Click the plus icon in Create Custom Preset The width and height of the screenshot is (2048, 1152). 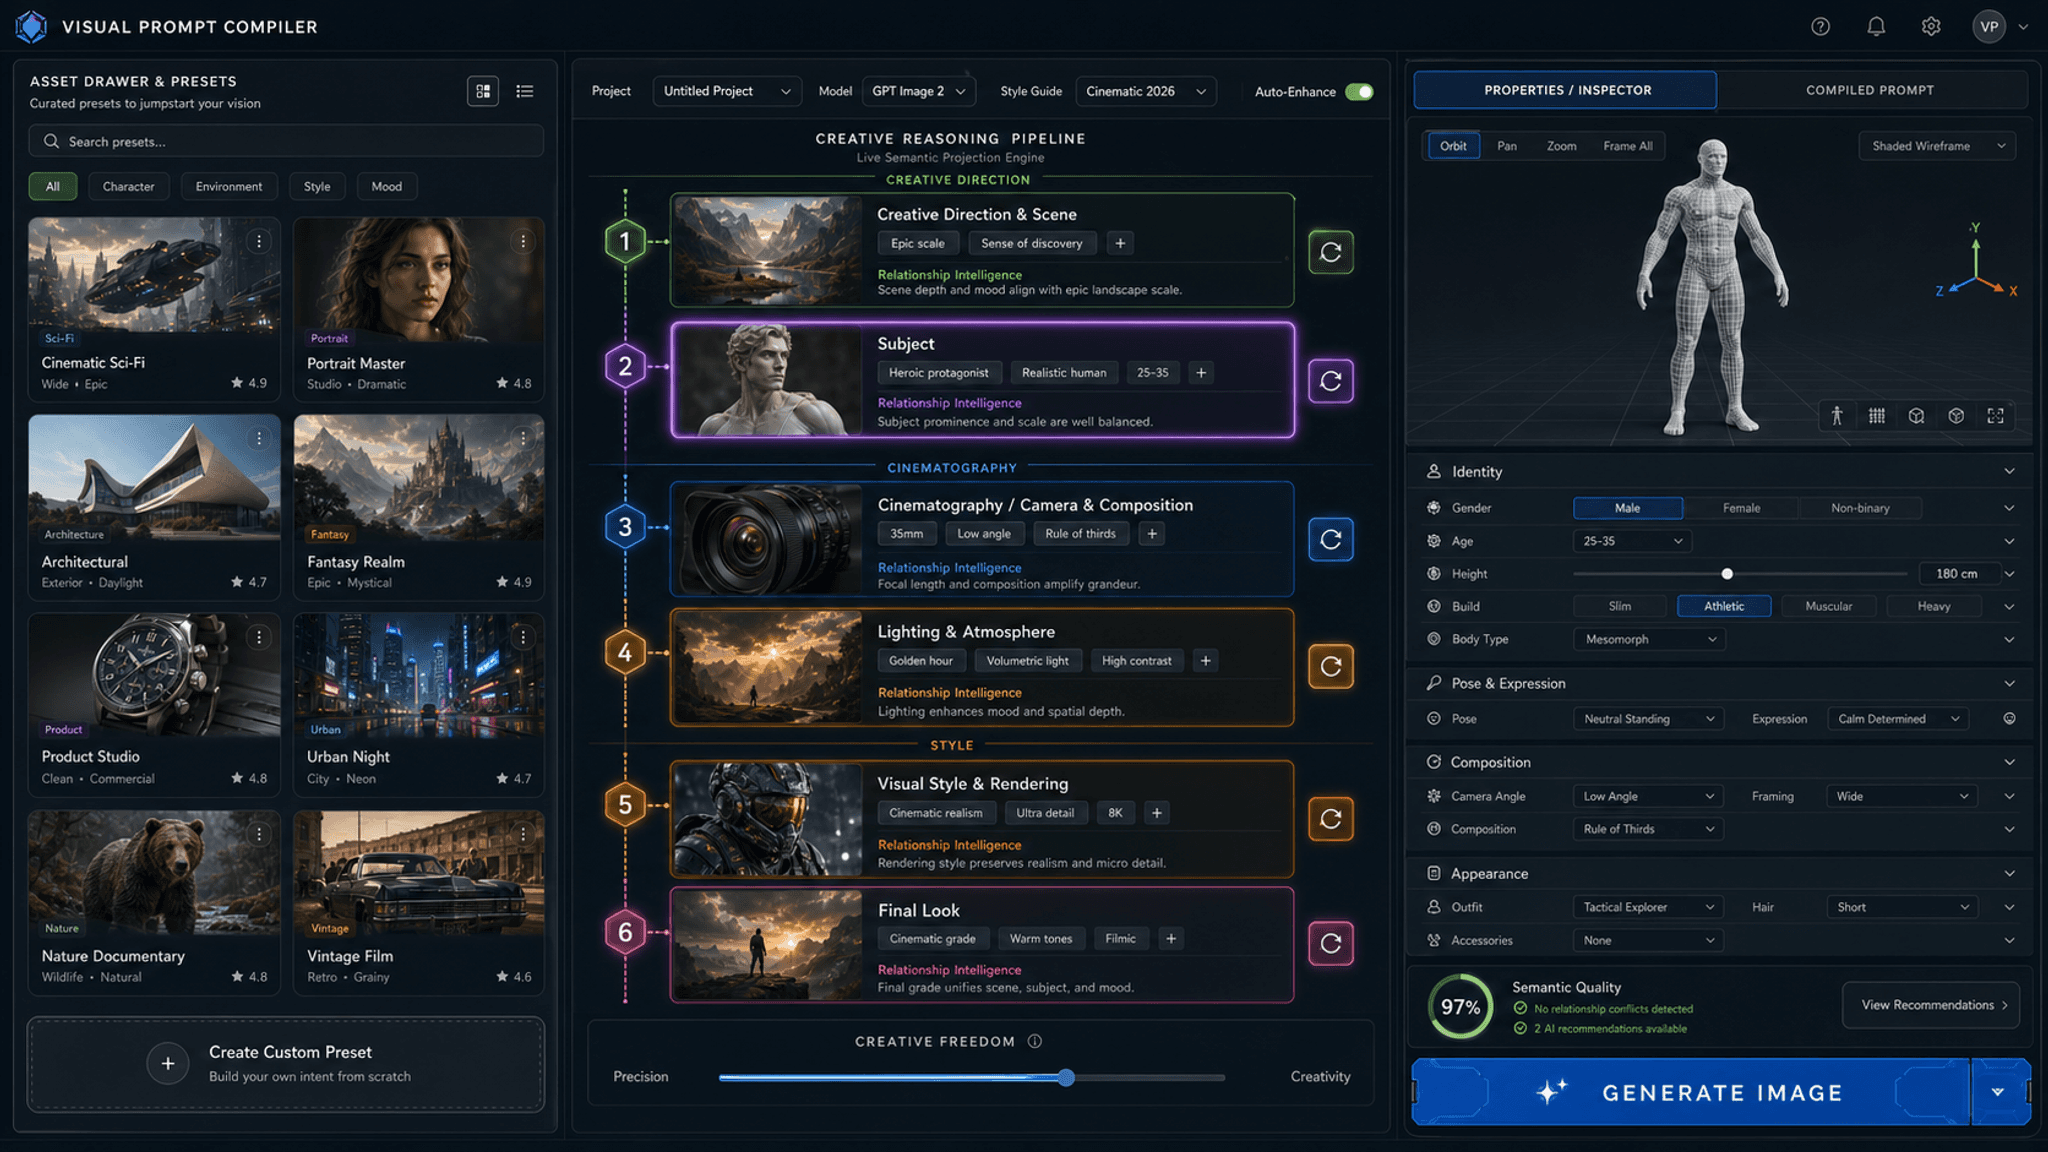[168, 1064]
